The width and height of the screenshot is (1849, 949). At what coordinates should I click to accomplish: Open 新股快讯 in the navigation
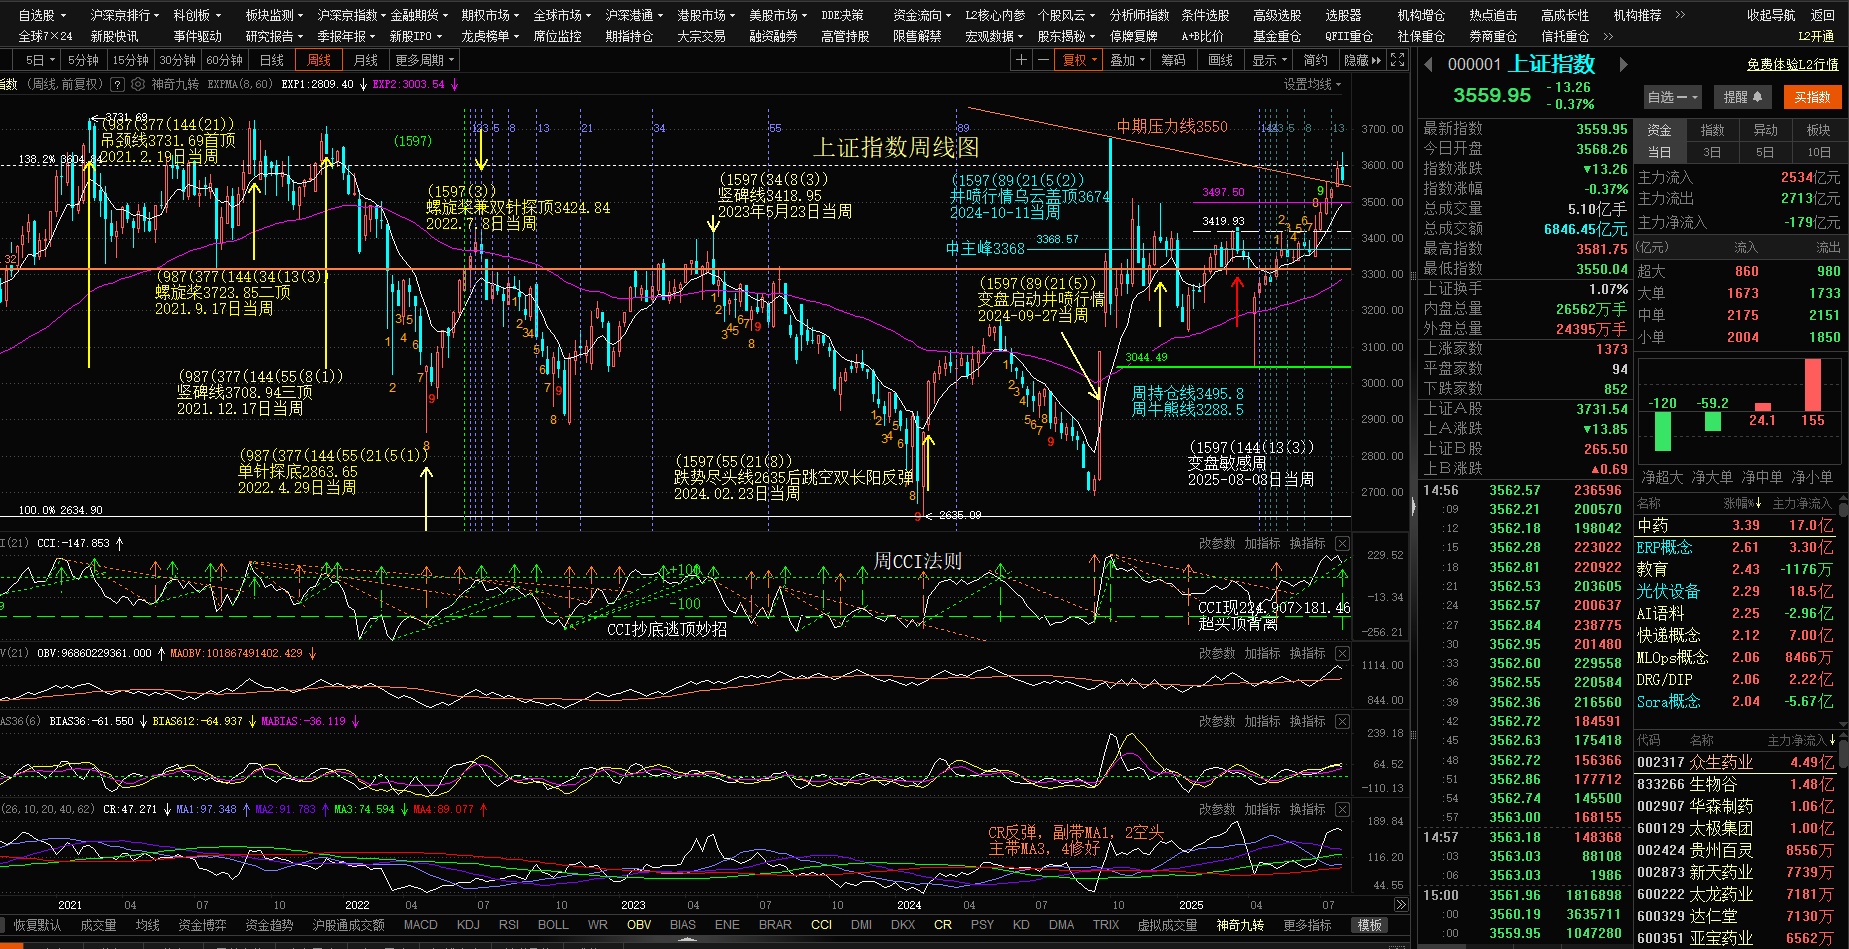(x=114, y=36)
